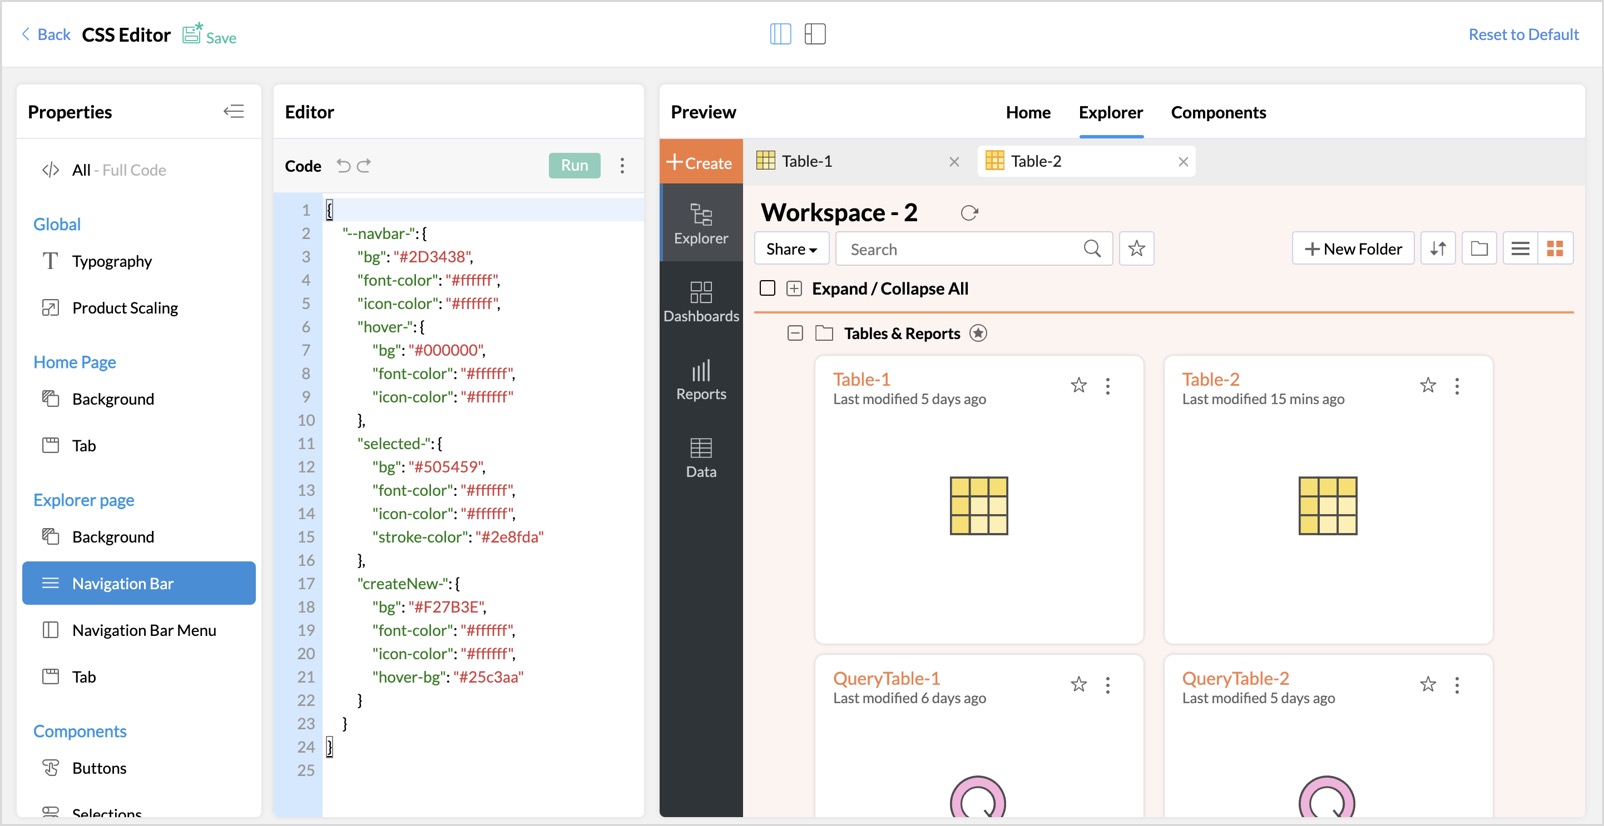The image size is (1604, 826).
Task: Open Explorer in the preview navigation bar
Action: 701,224
